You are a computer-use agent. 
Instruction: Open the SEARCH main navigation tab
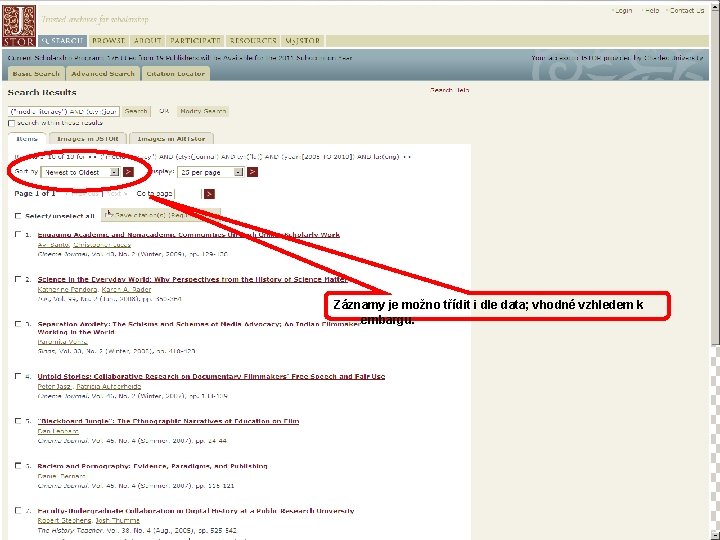[62, 41]
